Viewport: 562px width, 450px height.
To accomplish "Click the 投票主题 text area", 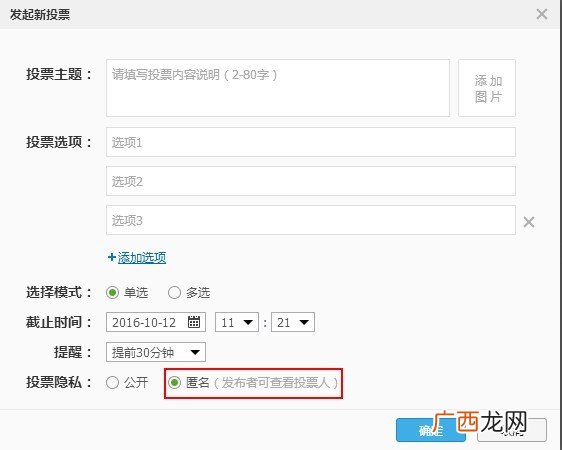I will click(278, 88).
